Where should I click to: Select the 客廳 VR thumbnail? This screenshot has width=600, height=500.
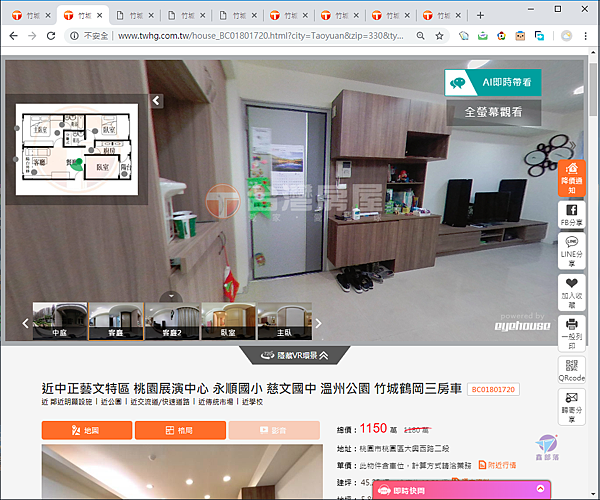pos(116,321)
